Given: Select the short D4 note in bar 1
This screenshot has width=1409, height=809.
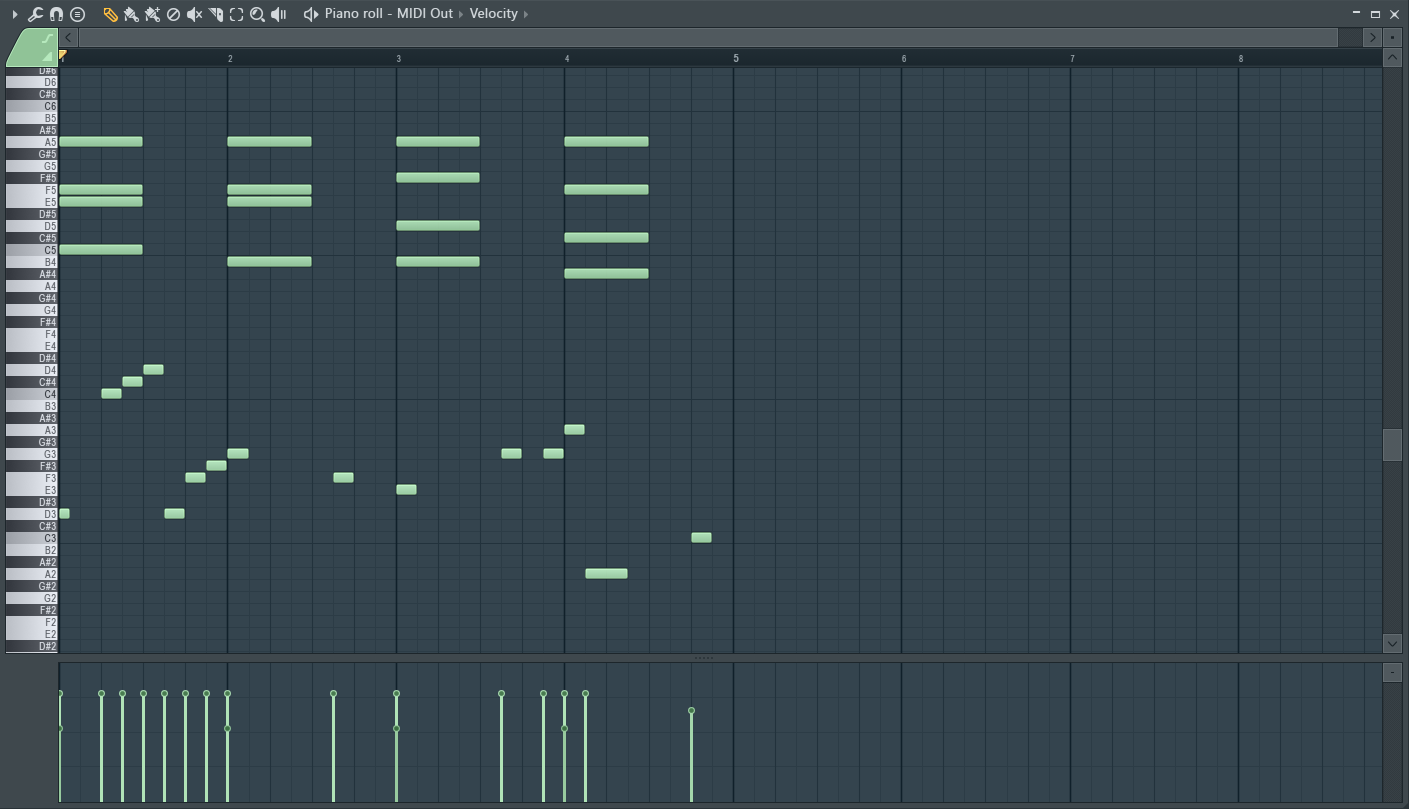Looking at the screenshot, I should click(x=153, y=370).
